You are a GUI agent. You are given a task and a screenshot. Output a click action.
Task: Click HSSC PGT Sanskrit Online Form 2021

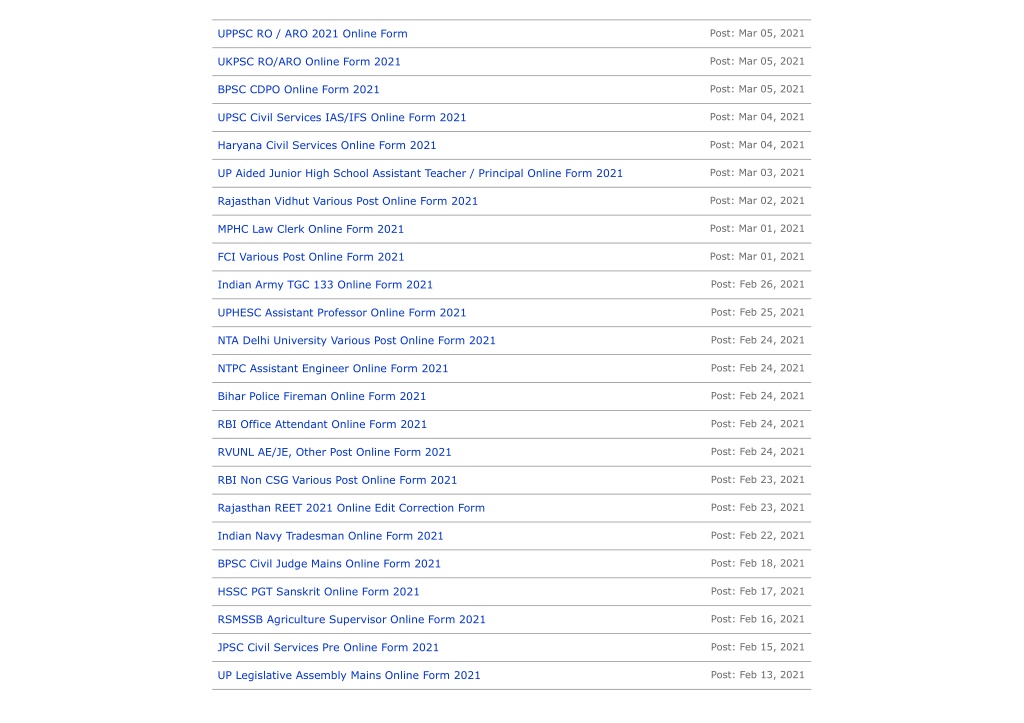(x=319, y=592)
